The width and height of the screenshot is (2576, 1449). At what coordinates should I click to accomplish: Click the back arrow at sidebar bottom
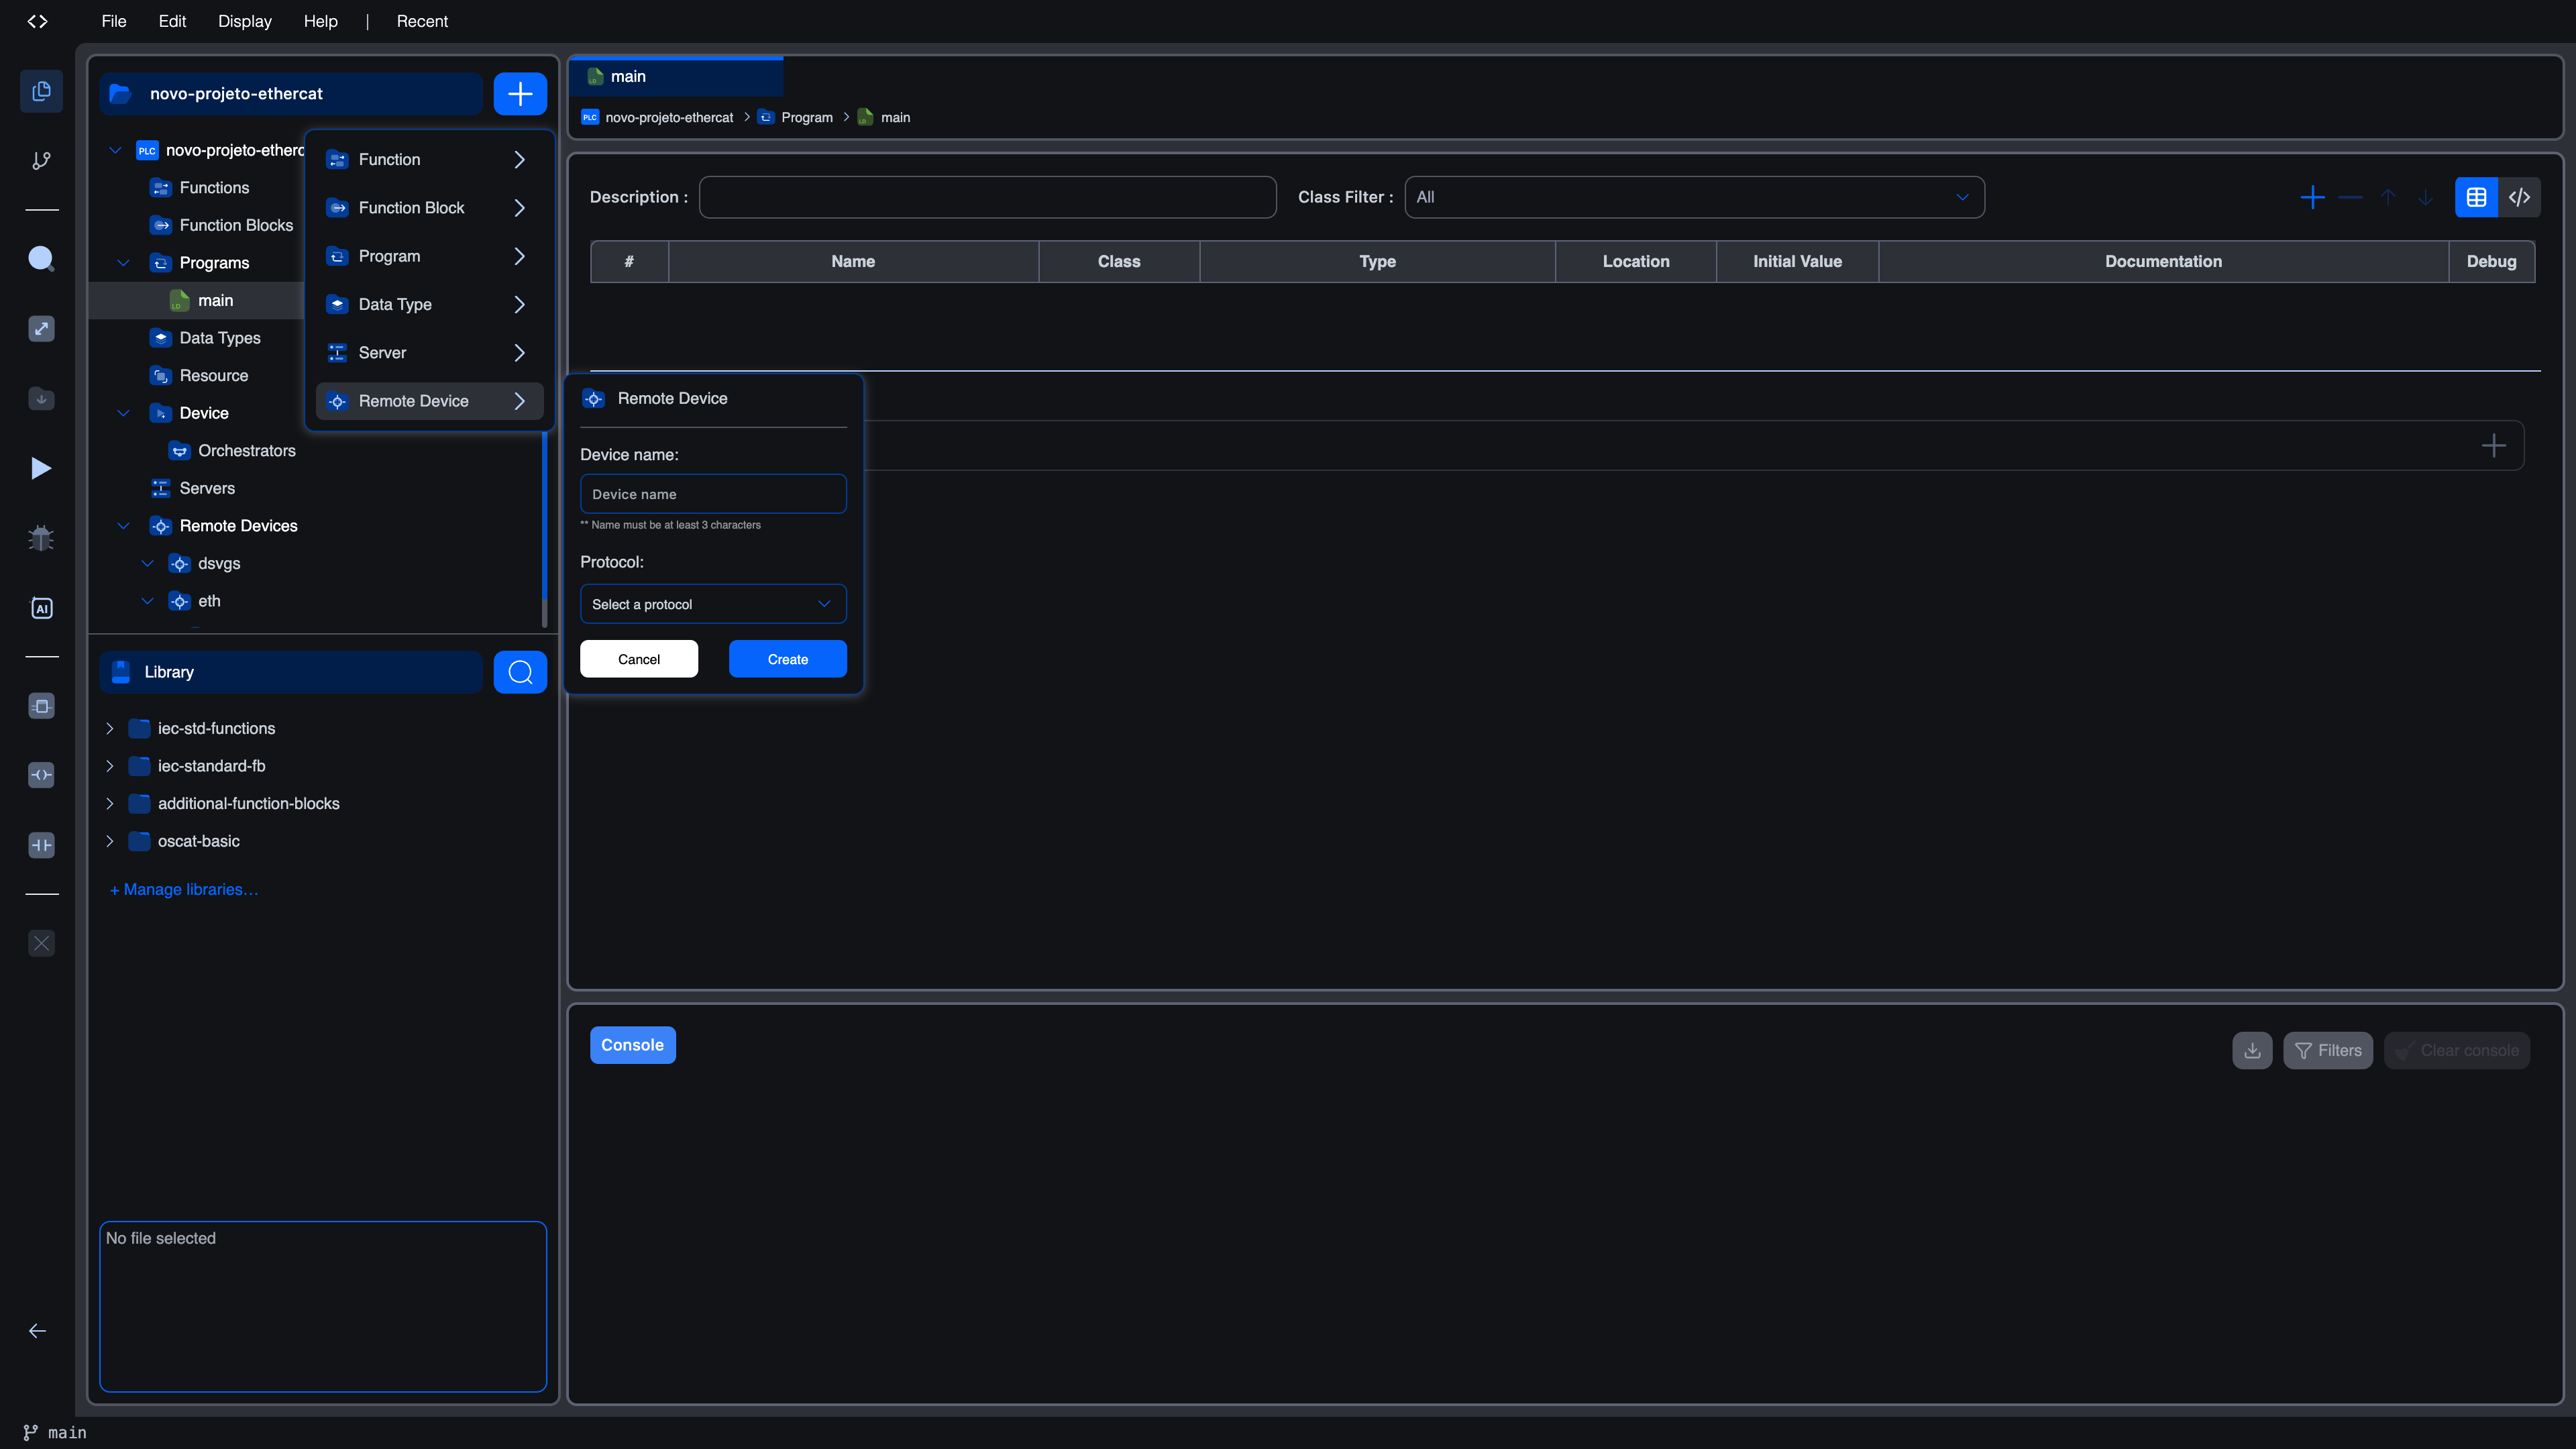(37, 1331)
